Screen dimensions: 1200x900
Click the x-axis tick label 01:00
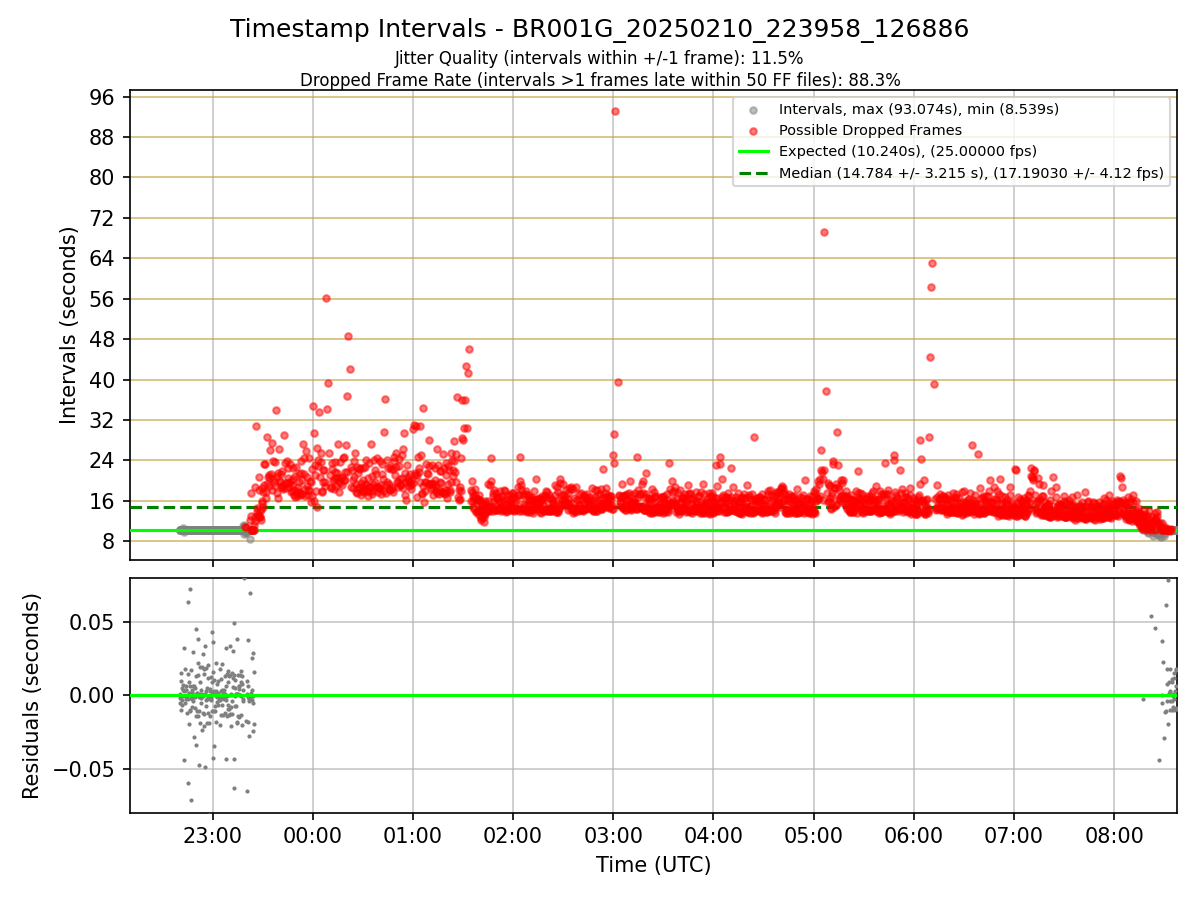(x=412, y=835)
